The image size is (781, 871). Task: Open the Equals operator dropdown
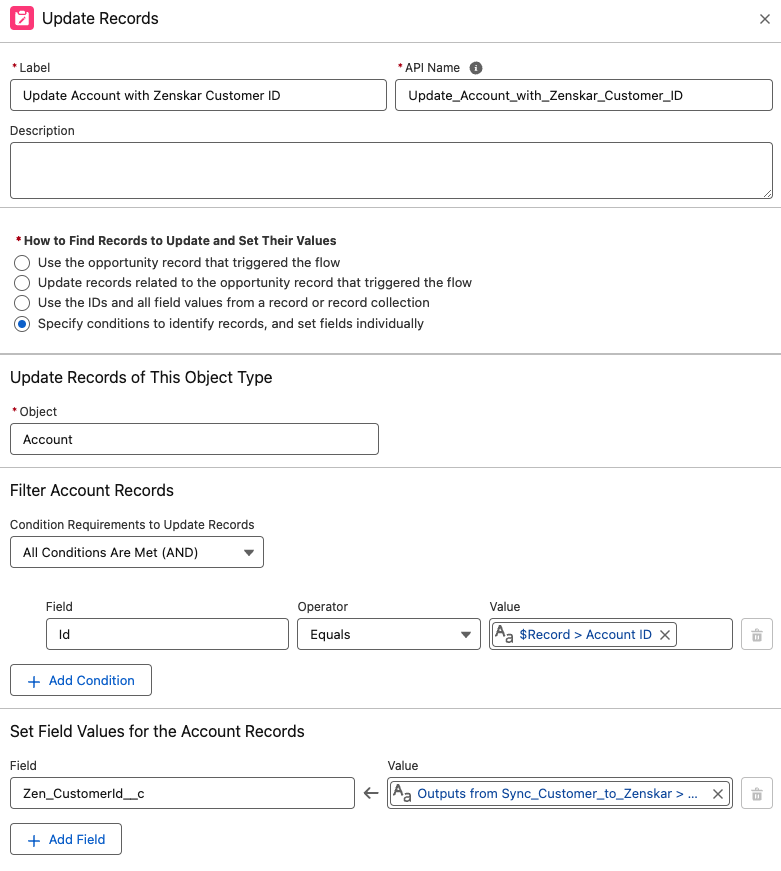389,634
